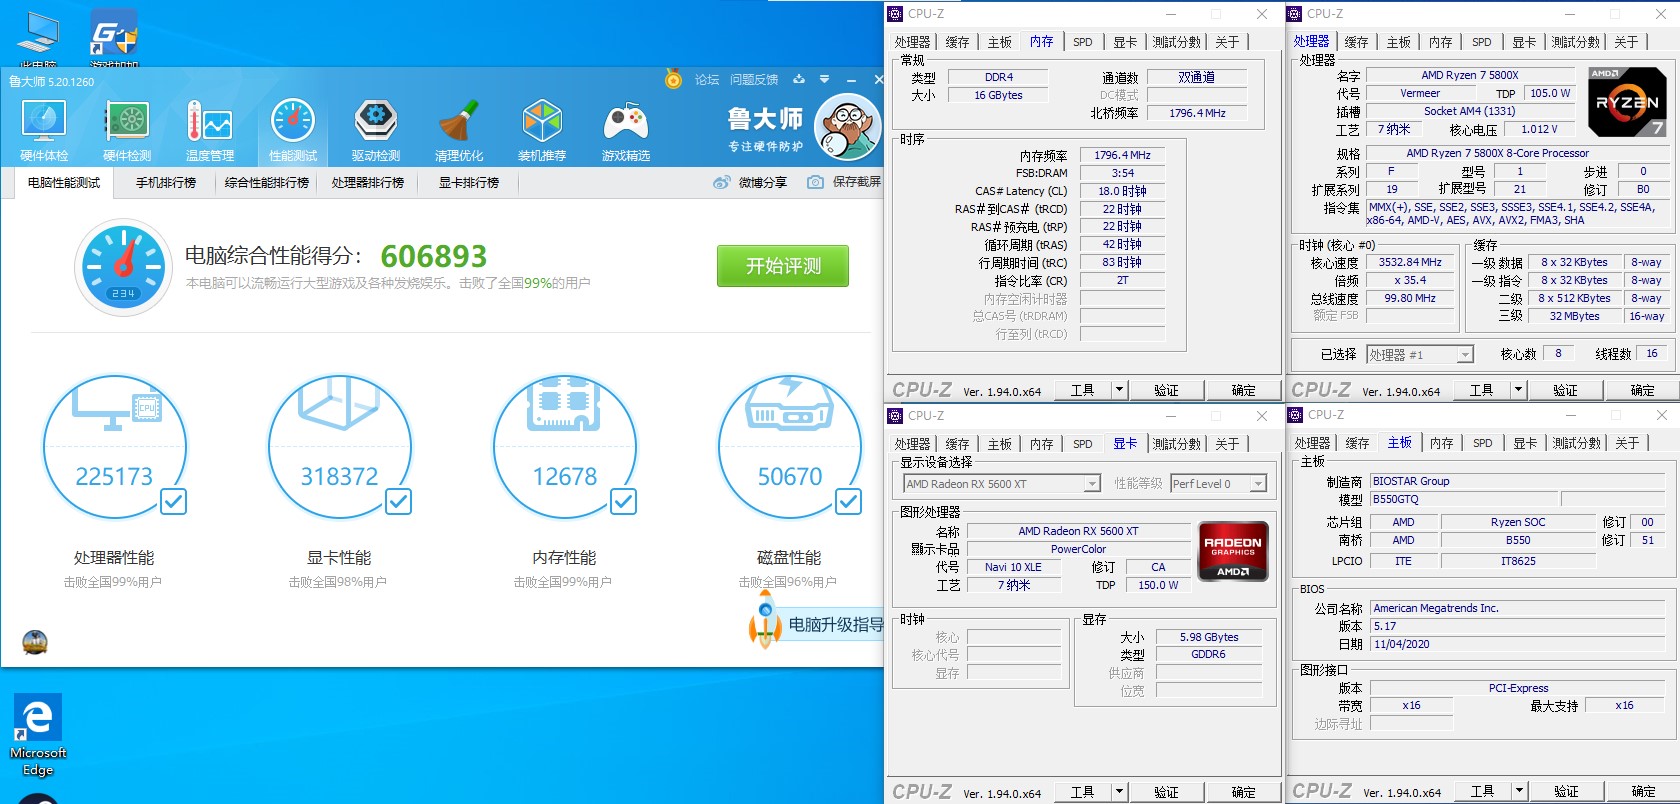Open SPD tab in memory CPU-Z window
The height and width of the screenshot is (804, 1680).
click(x=1083, y=42)
